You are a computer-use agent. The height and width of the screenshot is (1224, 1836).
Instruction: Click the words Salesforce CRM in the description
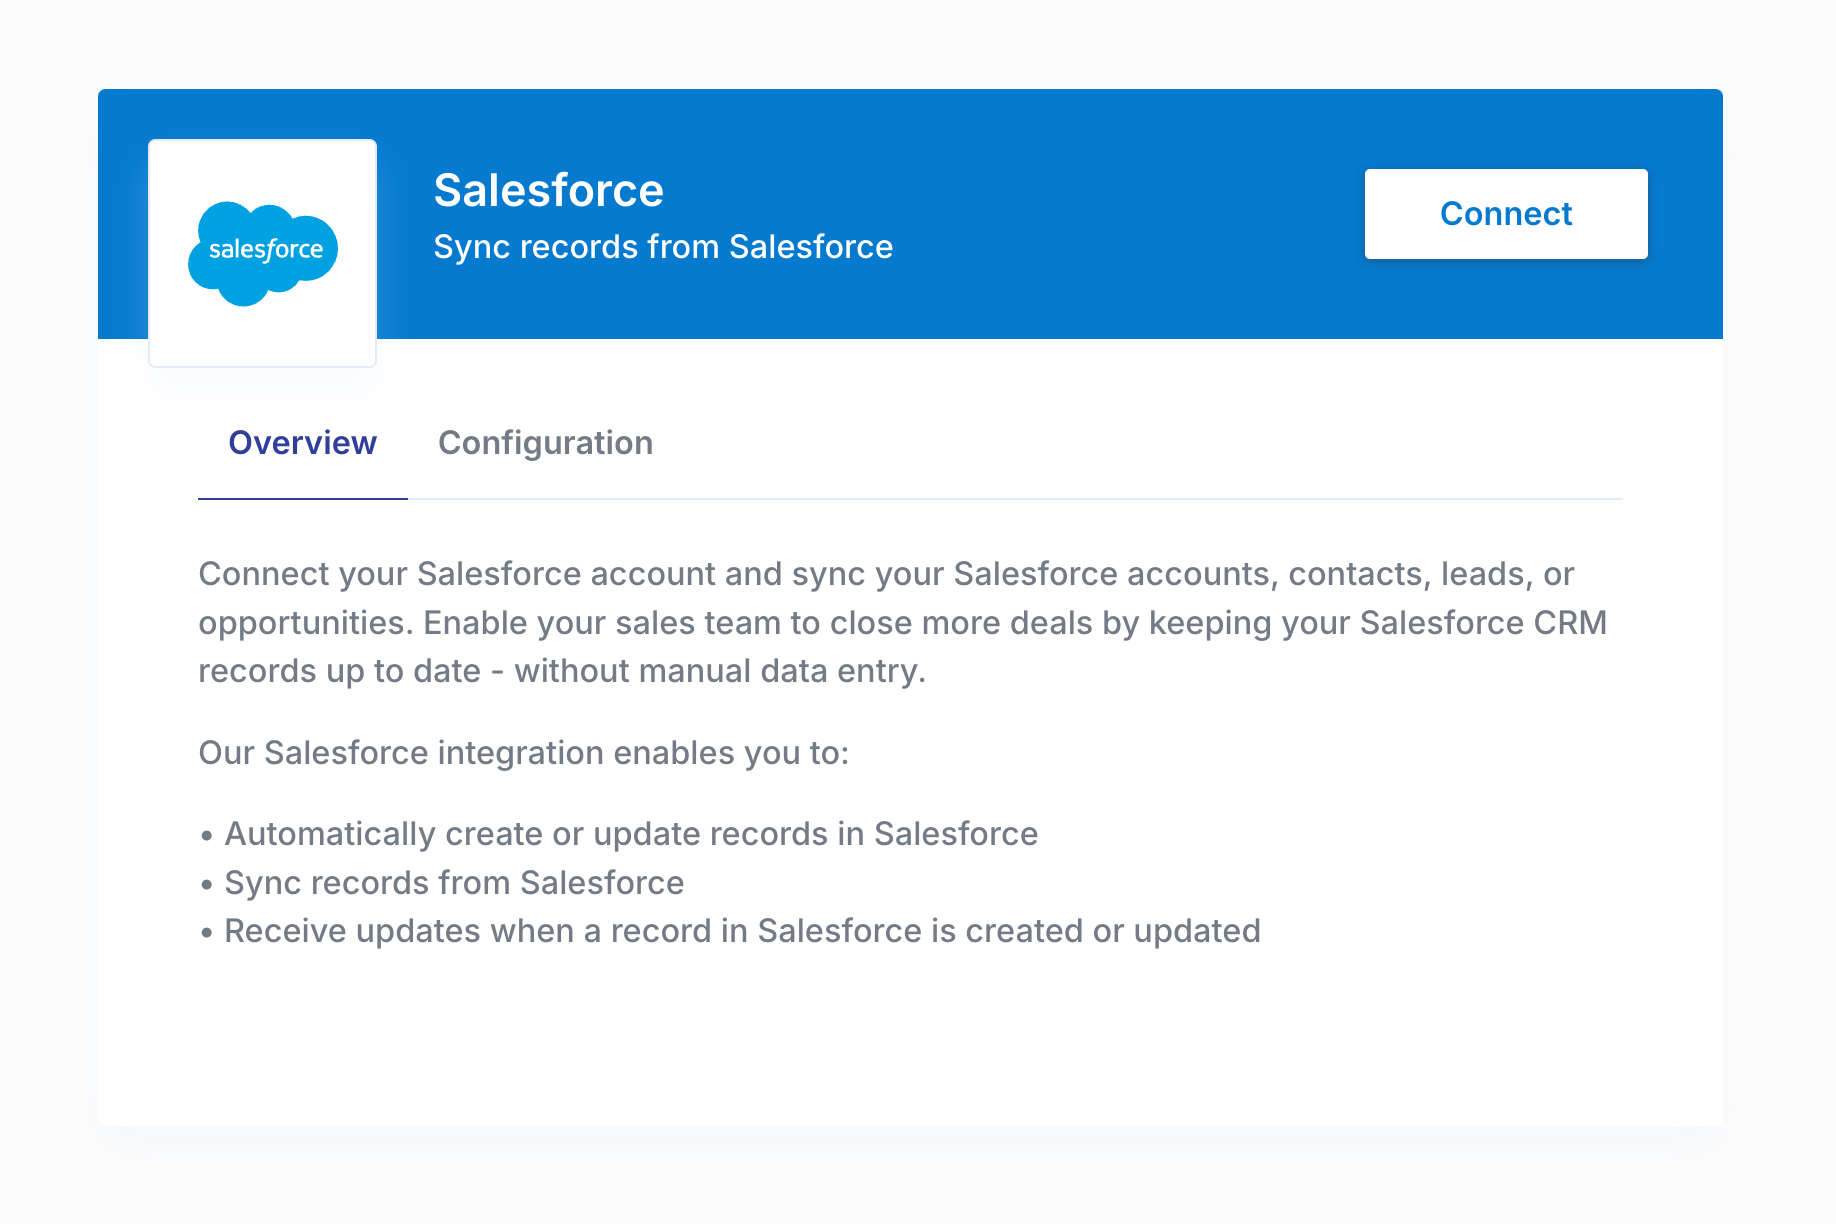pyautogui.click(x=1483, y=623)
